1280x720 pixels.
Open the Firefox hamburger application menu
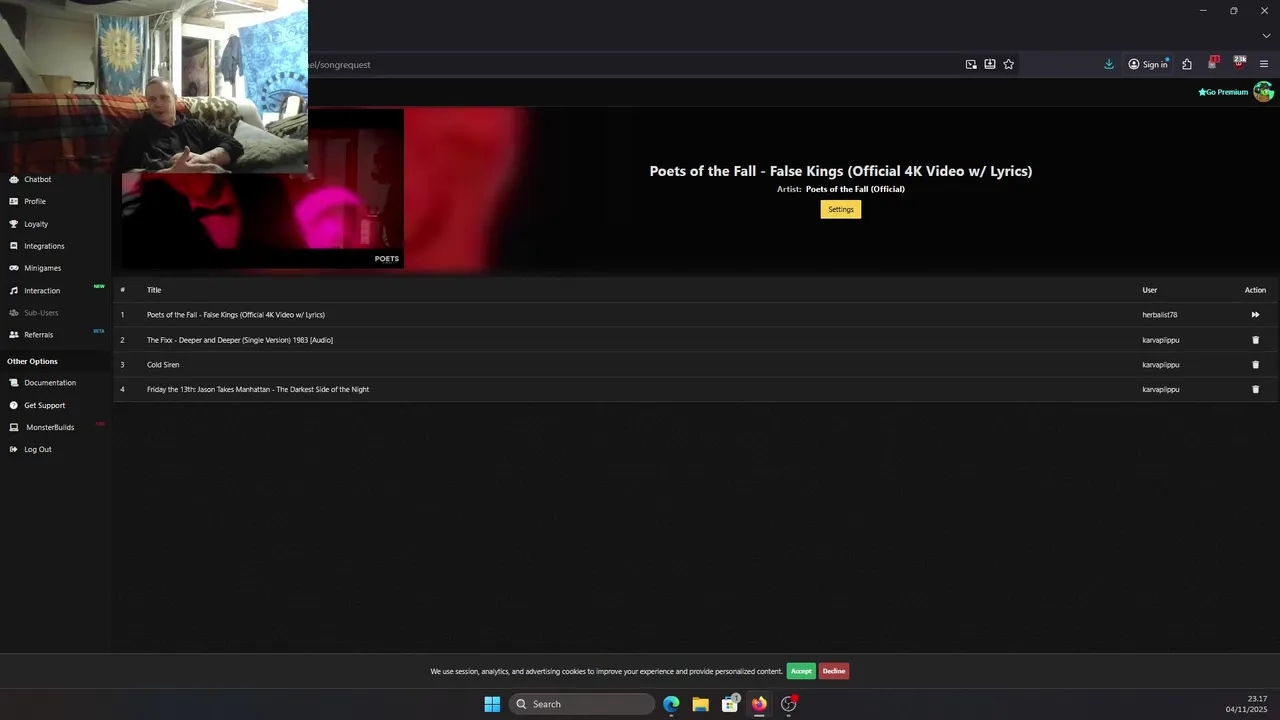coord(1264,64)
